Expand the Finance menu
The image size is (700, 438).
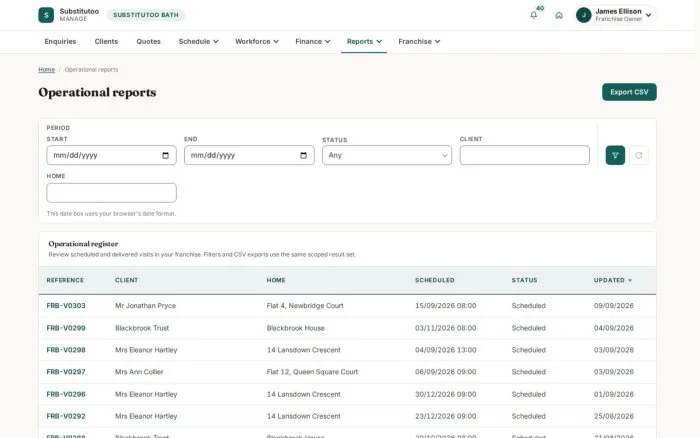pos(312,42)
